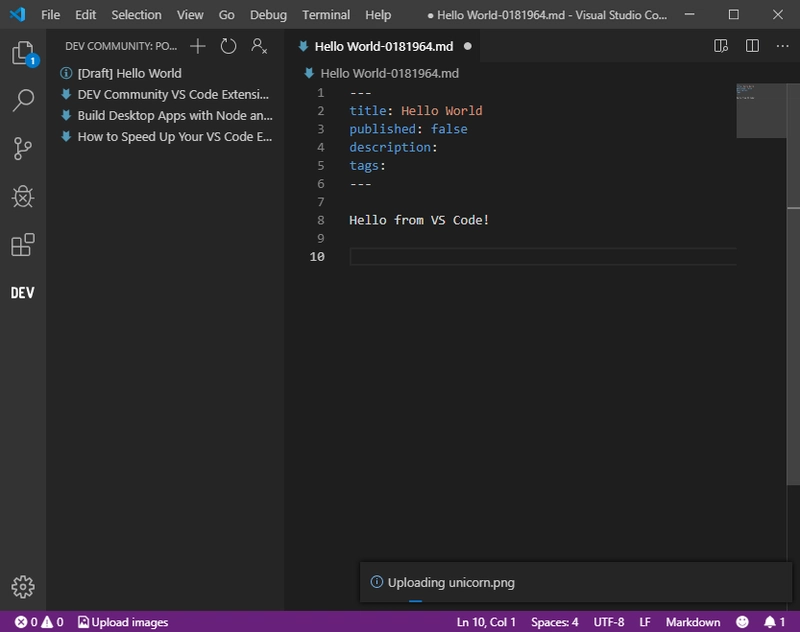The height and width of the screenshot is (632, 800).
Task: Open the Search view in activity bar
Action: coord(23,100)
